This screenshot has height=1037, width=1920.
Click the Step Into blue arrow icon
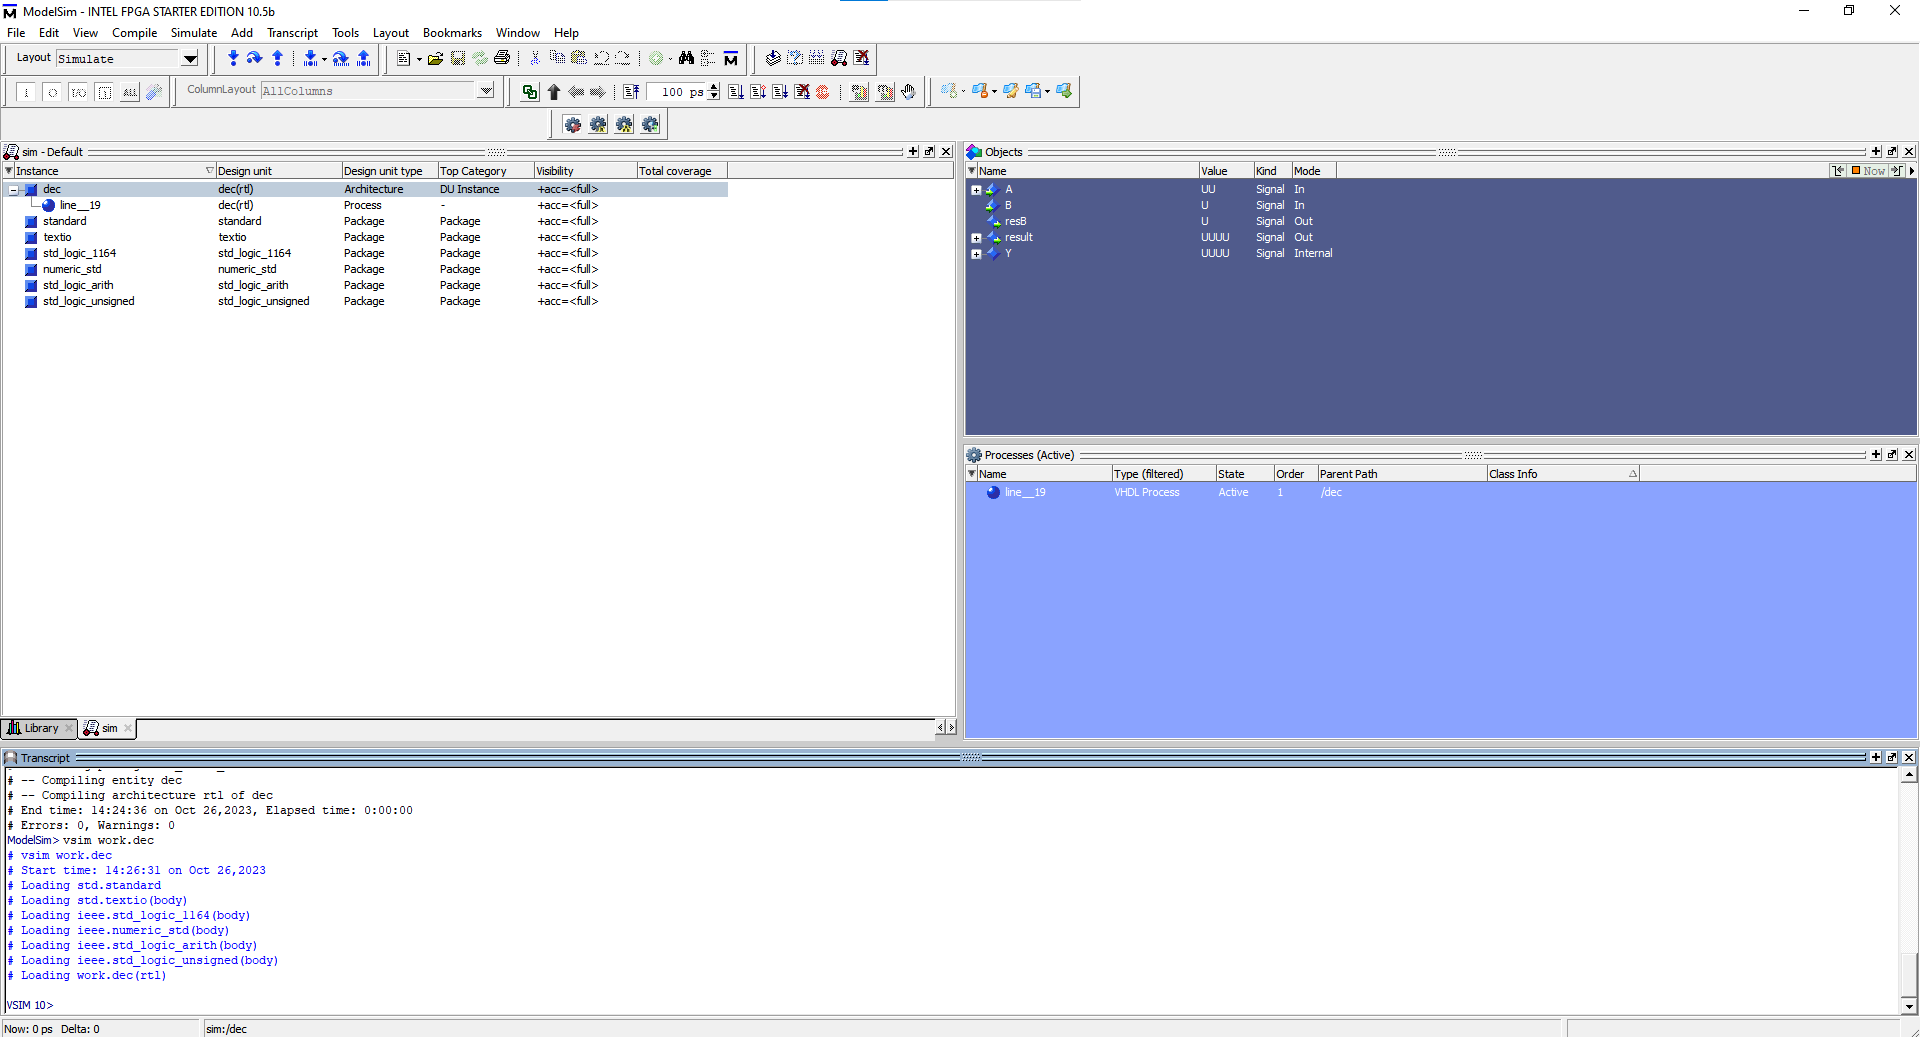coord(233,59)
